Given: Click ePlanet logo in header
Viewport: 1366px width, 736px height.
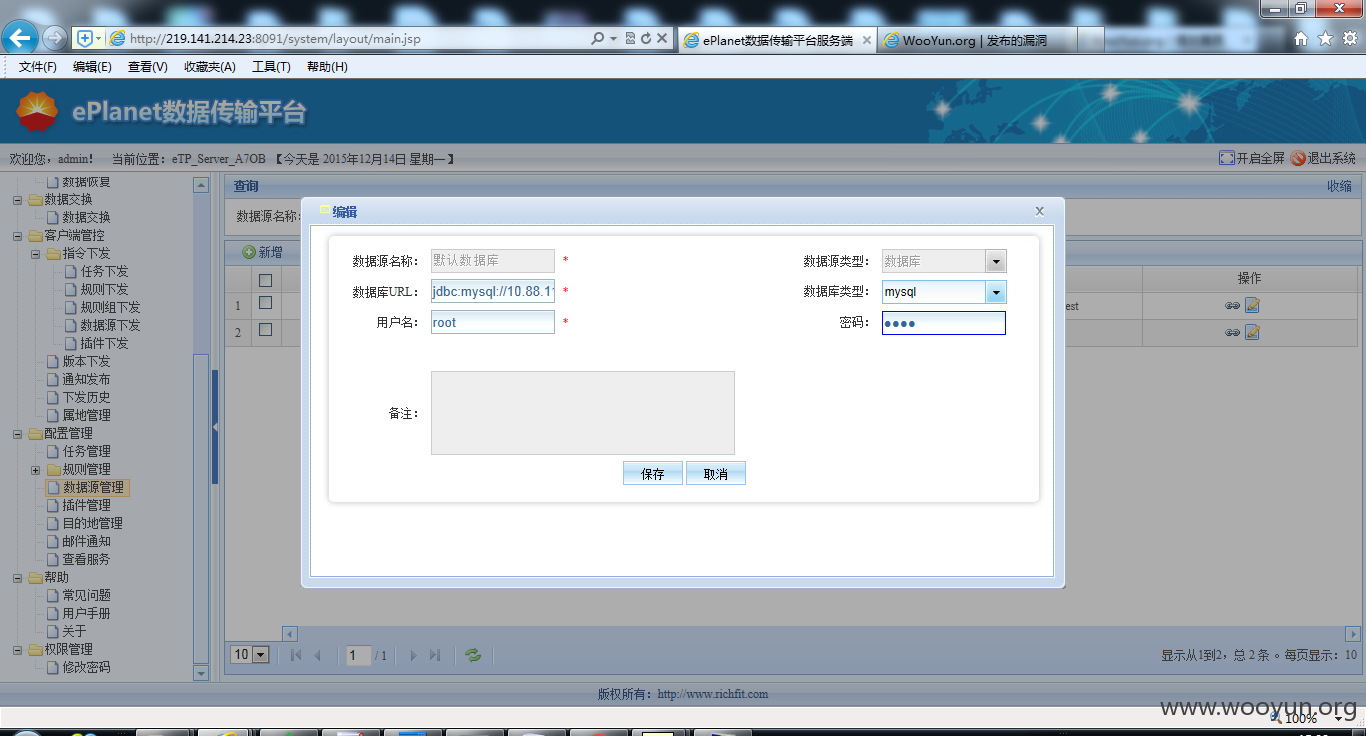Looking at the screenshot, I should [37, 112].
